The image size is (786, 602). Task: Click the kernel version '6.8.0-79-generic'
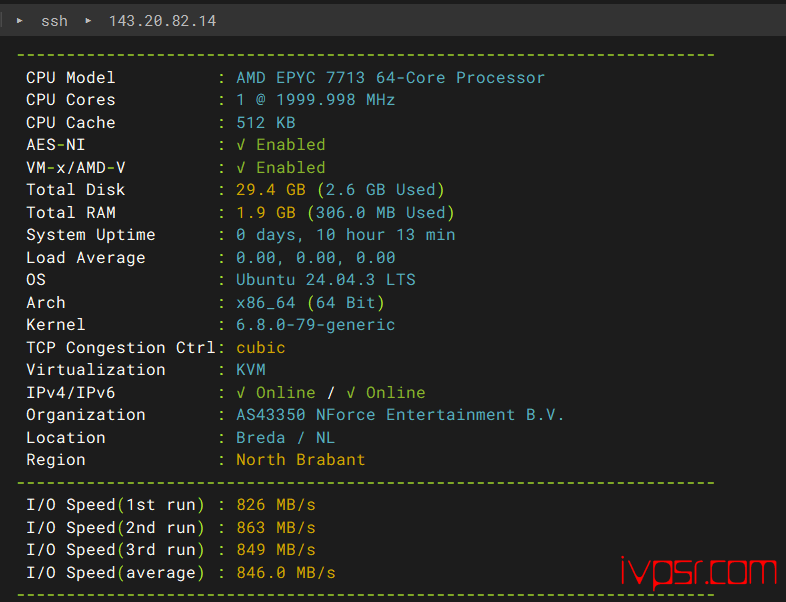coord(316,325)
